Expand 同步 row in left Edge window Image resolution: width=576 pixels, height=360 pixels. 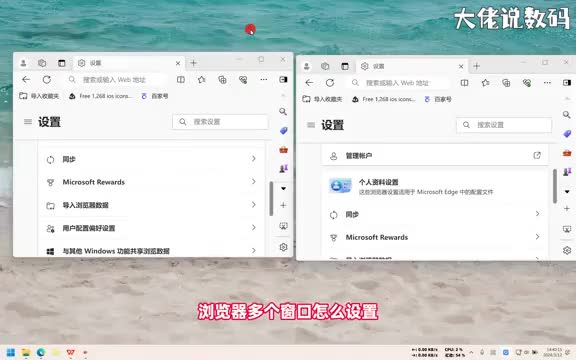click(x=151, y=159)
